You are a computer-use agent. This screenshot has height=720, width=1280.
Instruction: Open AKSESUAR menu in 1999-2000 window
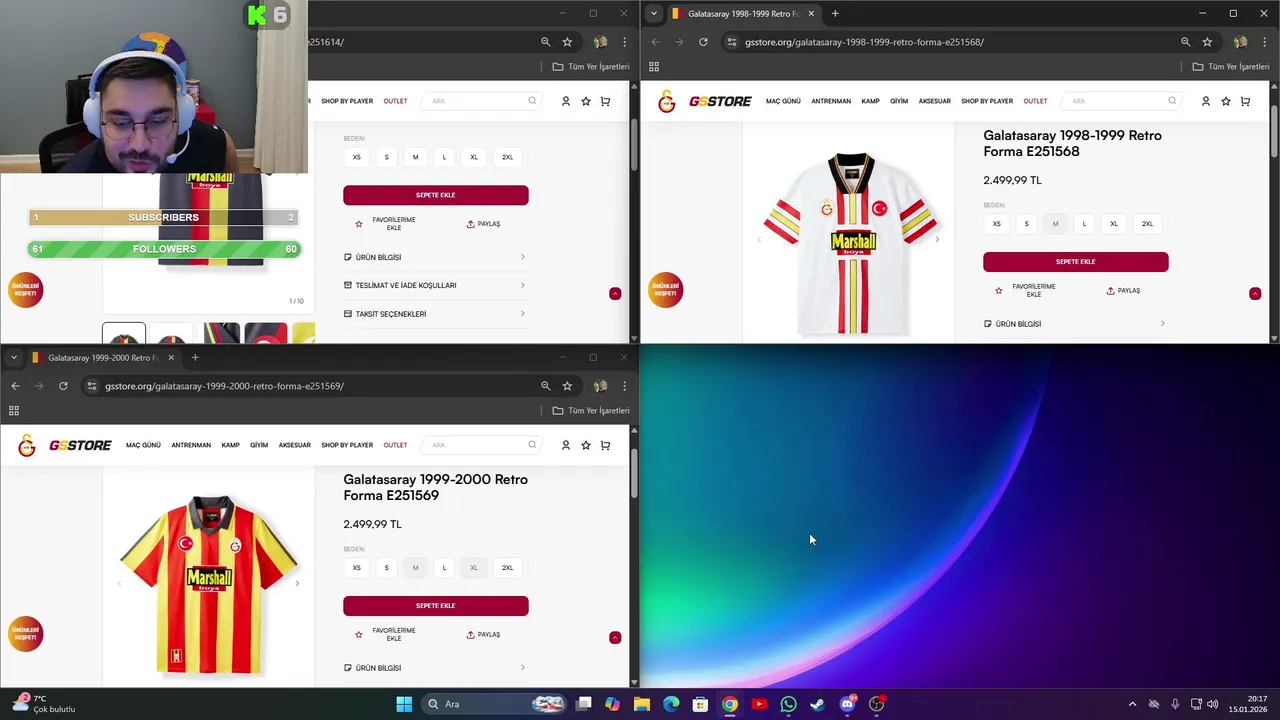pyautogui.click(x=295, y=445)
